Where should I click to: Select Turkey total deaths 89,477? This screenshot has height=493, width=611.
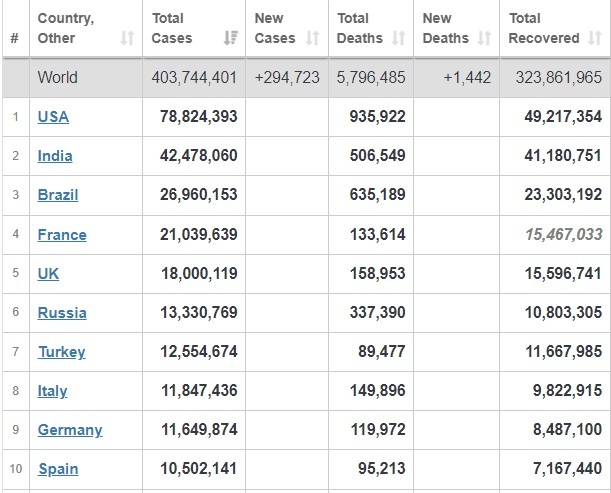tap(381, 352)
